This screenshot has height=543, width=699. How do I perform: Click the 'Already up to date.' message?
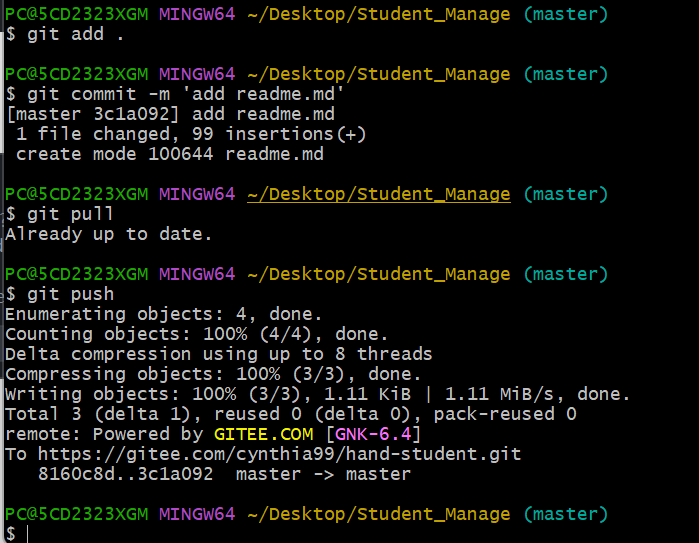click(109, 234)
